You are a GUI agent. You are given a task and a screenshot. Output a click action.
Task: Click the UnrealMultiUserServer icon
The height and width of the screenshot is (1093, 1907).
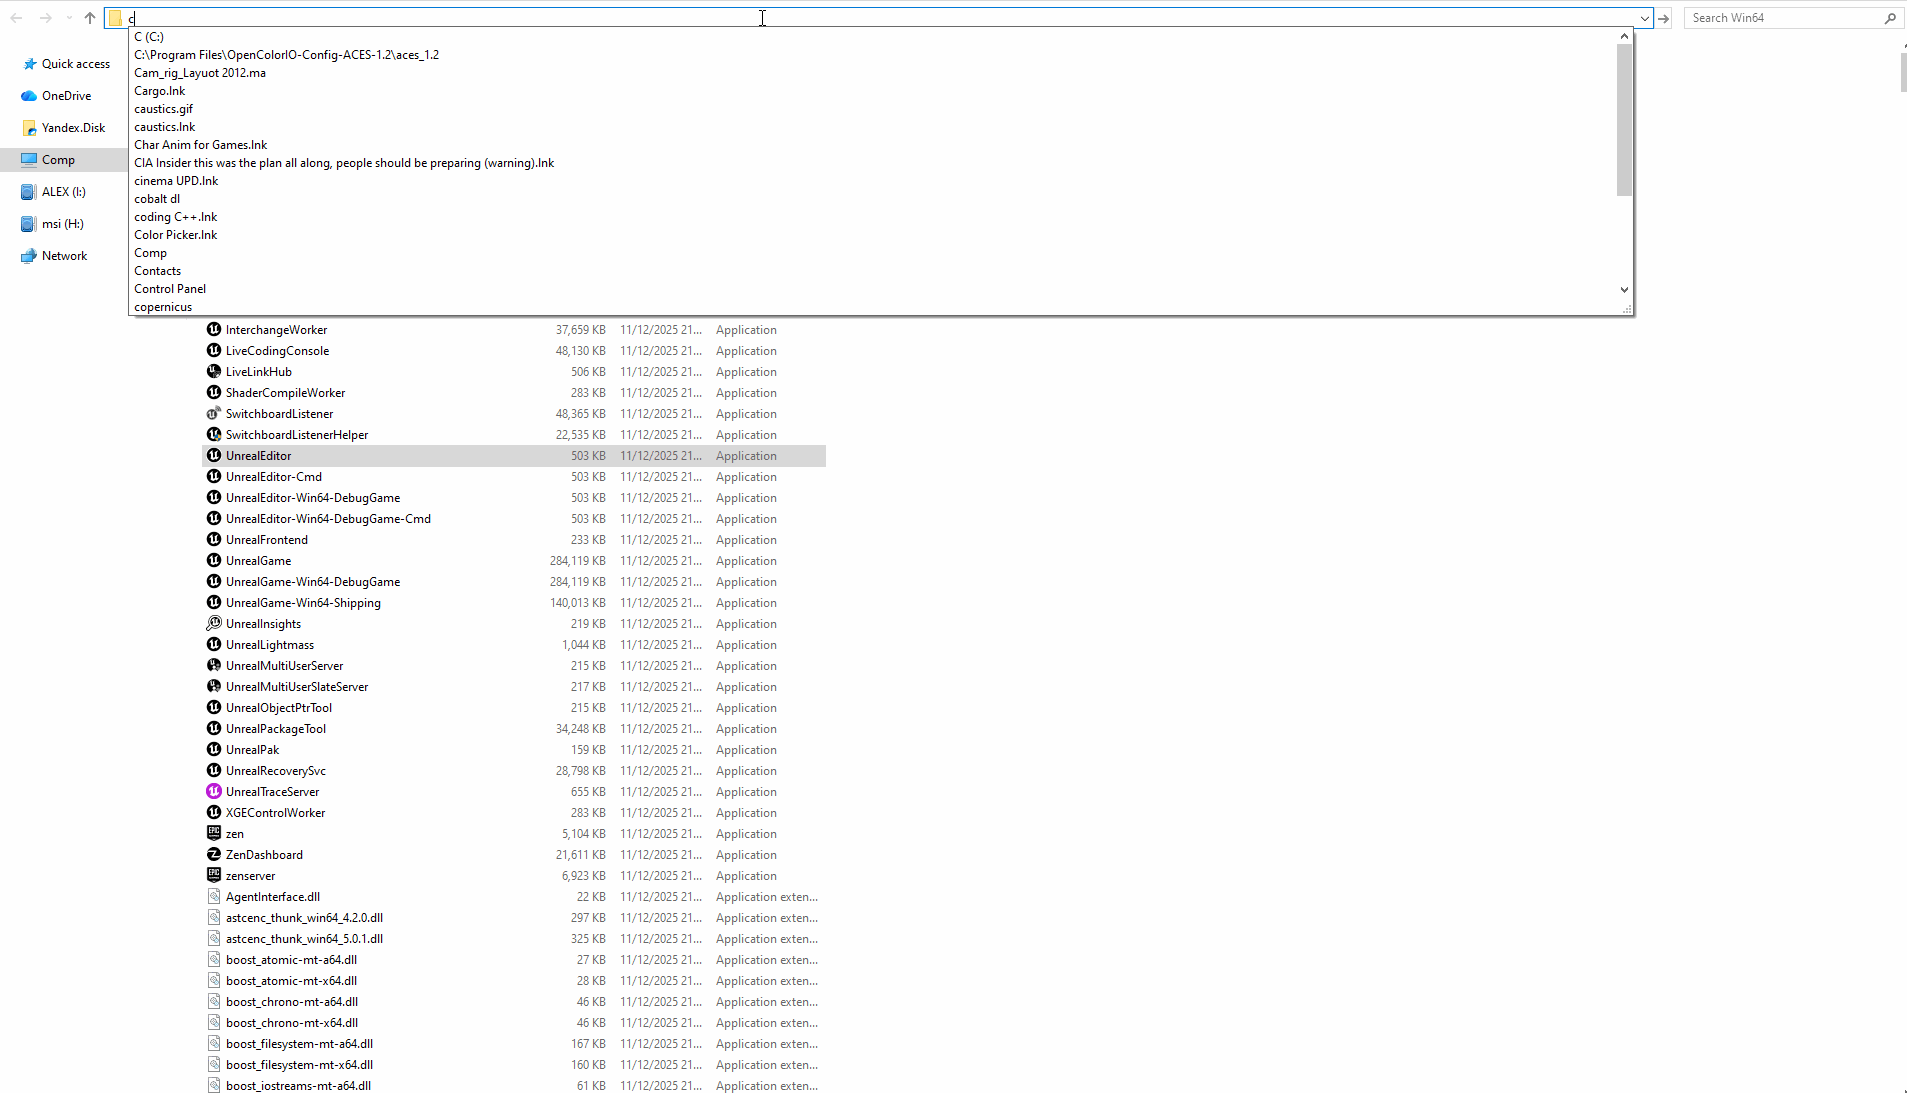[x=213, y=666]
